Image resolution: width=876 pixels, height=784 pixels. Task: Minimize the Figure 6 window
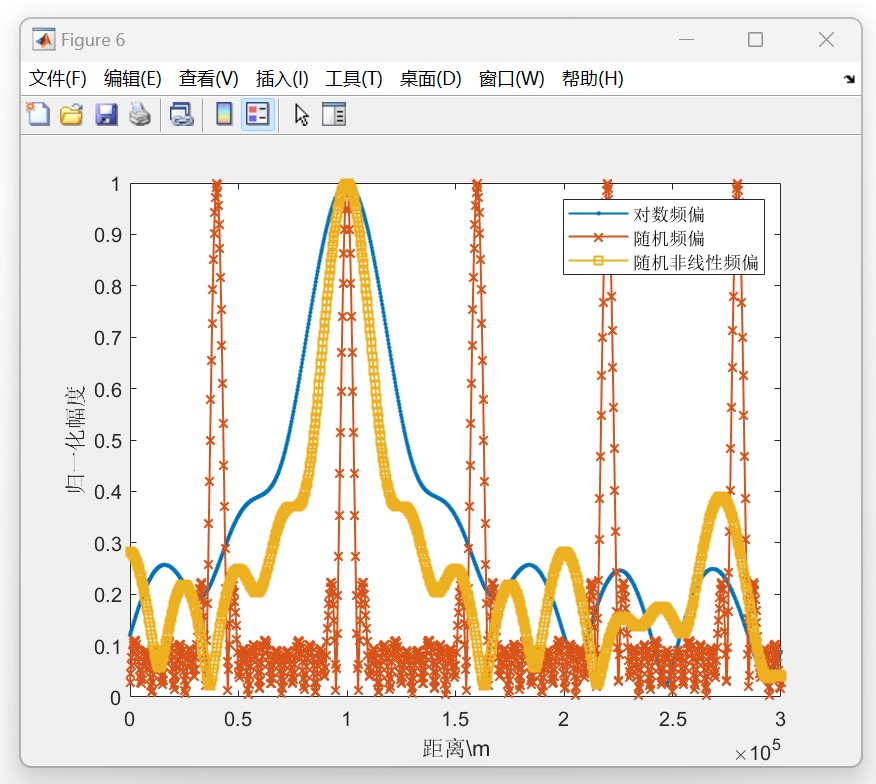tap(686, 40)
